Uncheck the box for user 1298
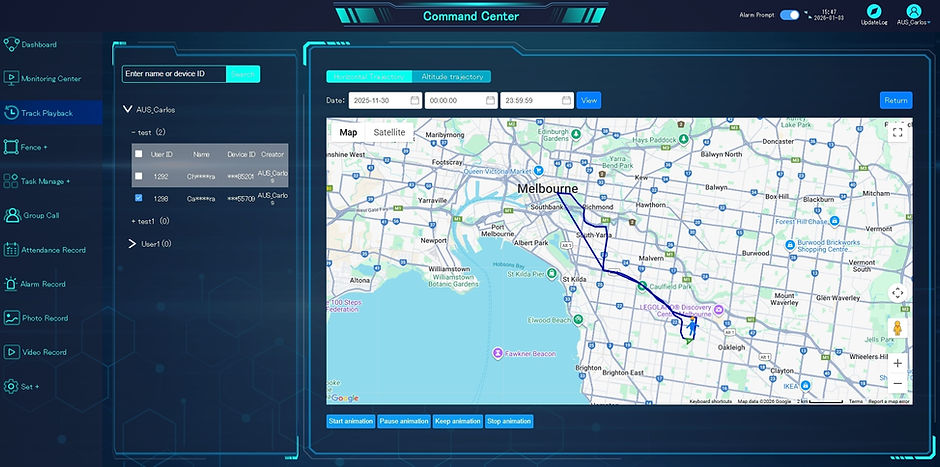This screenshot has width=940, height=467. point(138,198)
